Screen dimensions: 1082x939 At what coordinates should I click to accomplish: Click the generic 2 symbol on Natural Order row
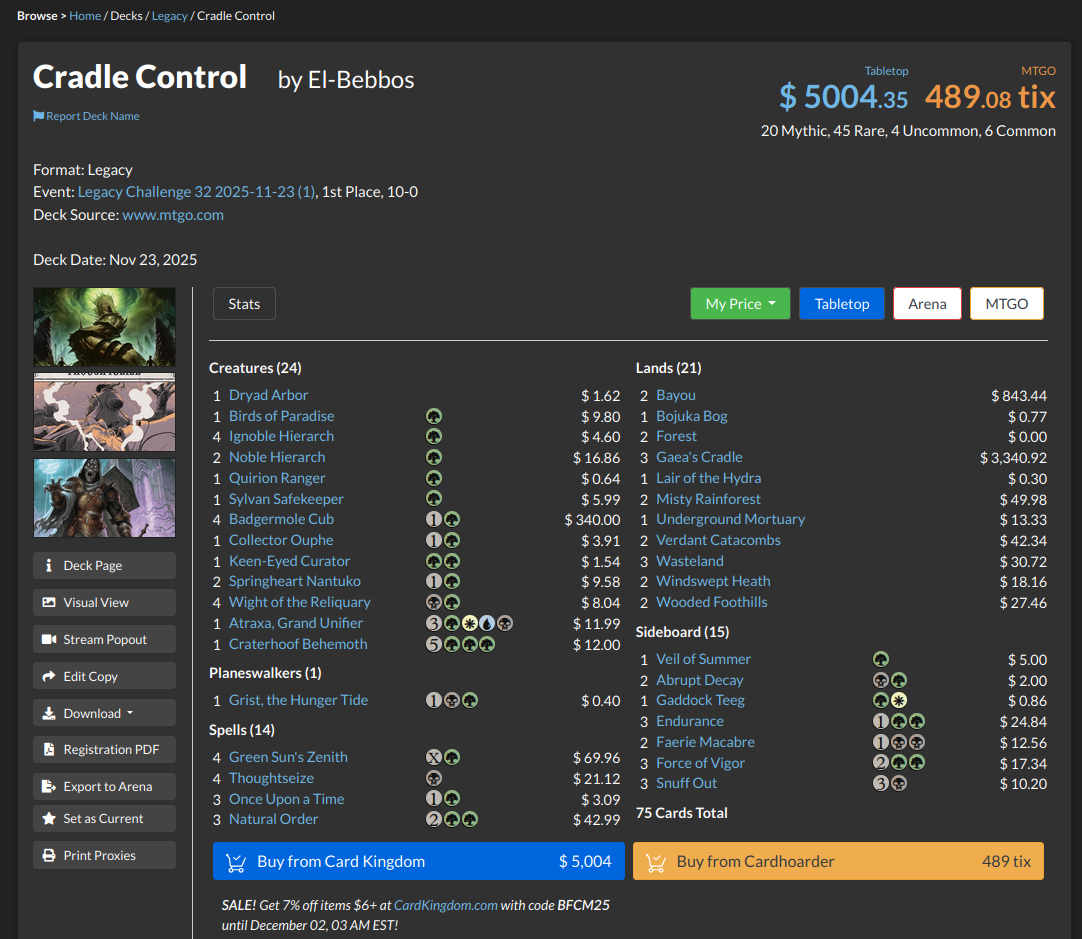(x=433, y=820)
